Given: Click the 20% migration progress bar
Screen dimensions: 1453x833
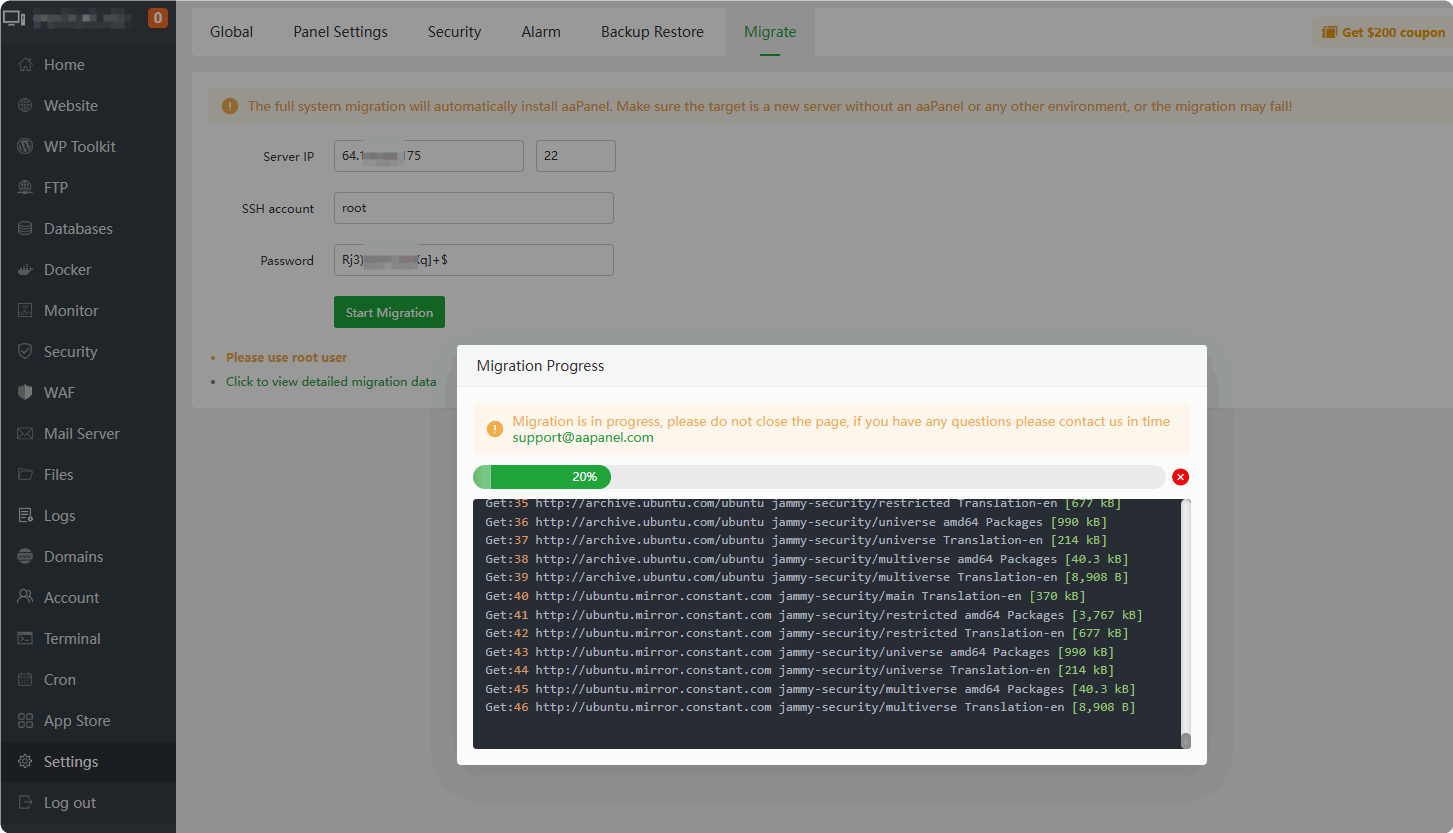Looking at the screenshot, I should 818,477.
